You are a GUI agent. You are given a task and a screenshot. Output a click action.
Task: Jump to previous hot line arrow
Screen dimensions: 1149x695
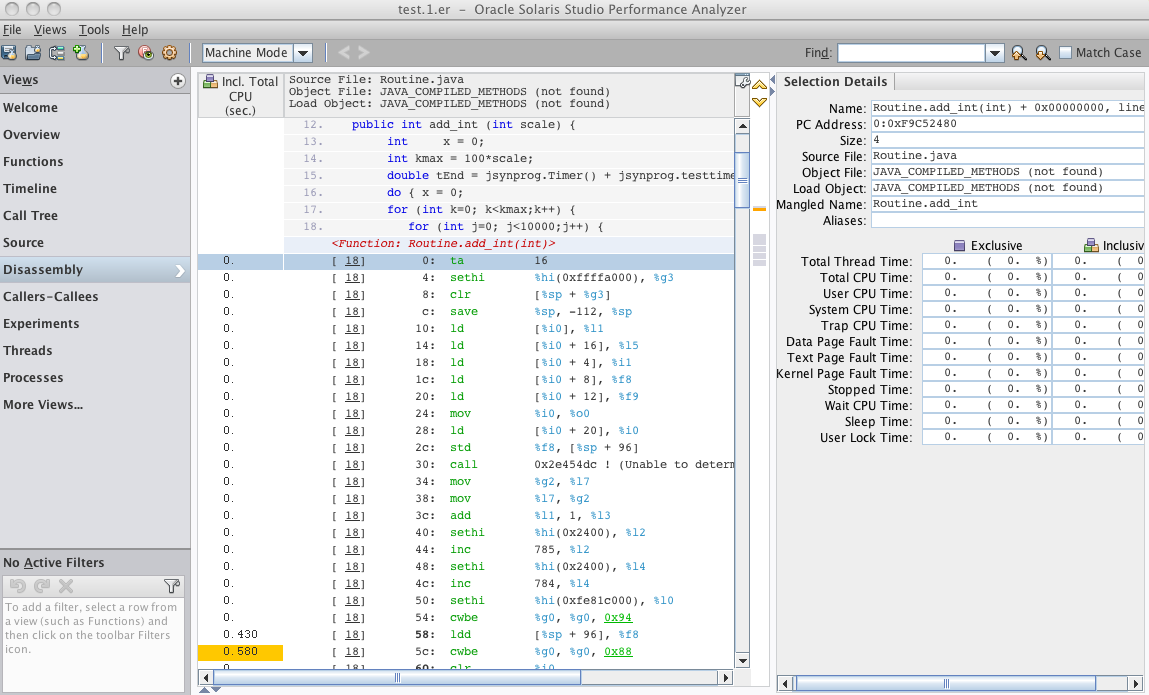(x=759, y=85)
